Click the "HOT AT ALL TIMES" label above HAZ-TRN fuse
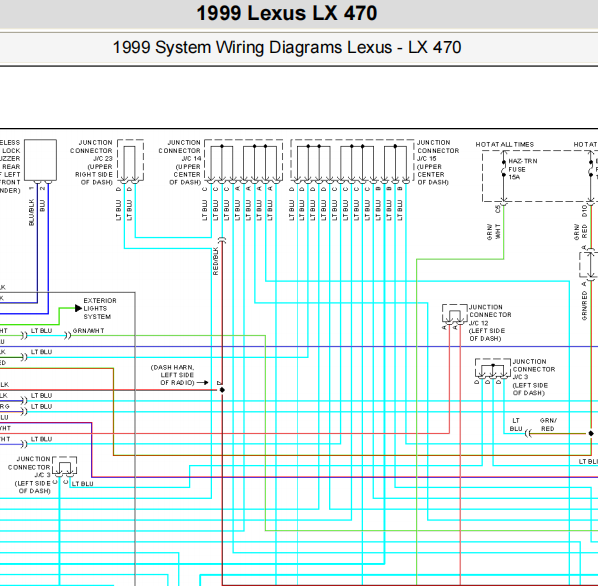The height and width of the screenshot is (586, 598). coord(505,144)
